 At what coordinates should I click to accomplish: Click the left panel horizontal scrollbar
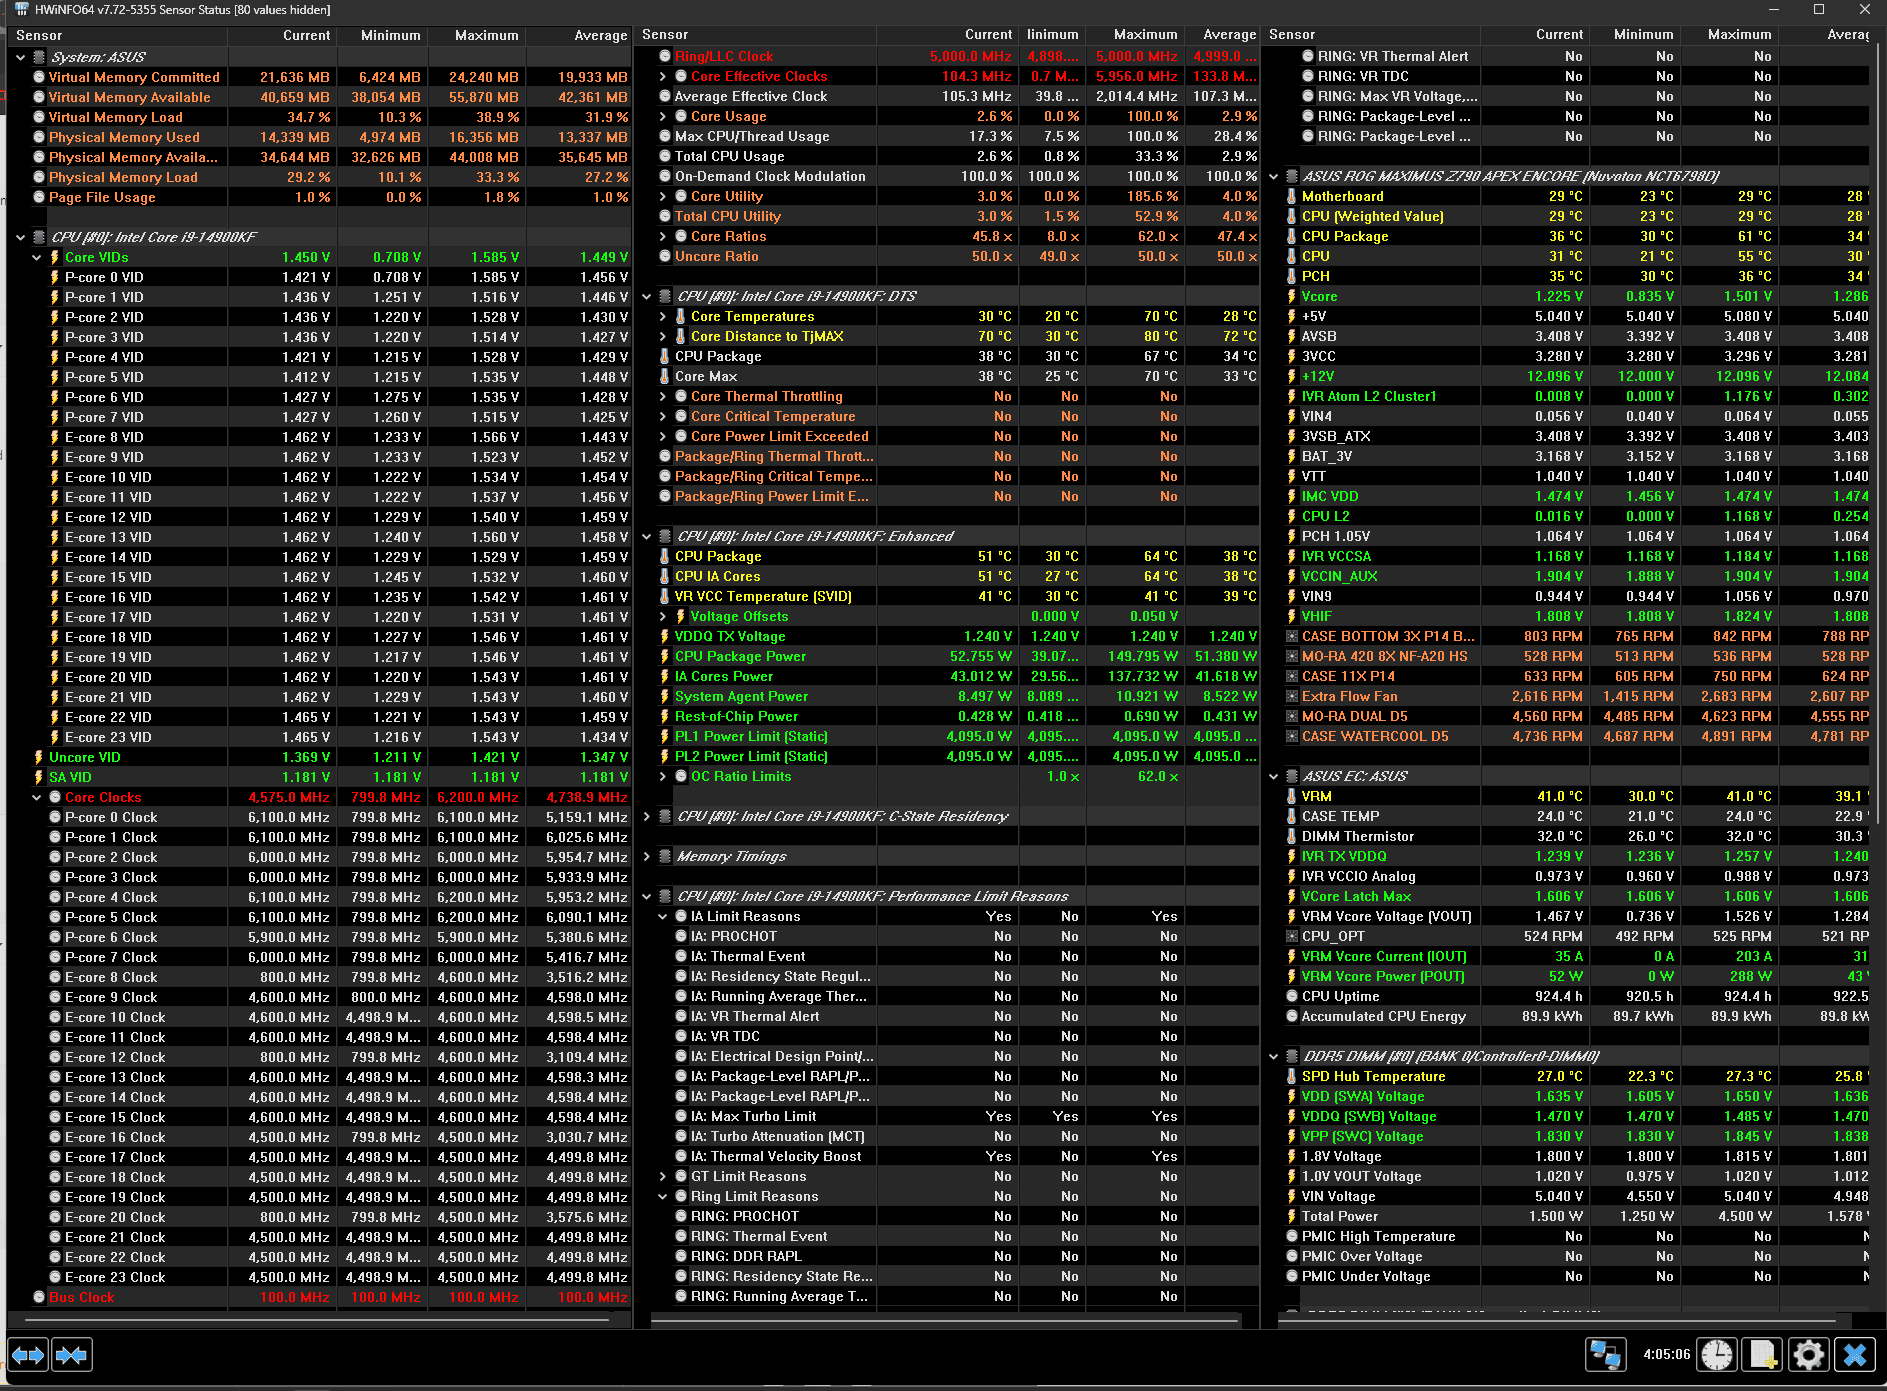tap(316, 1320)
